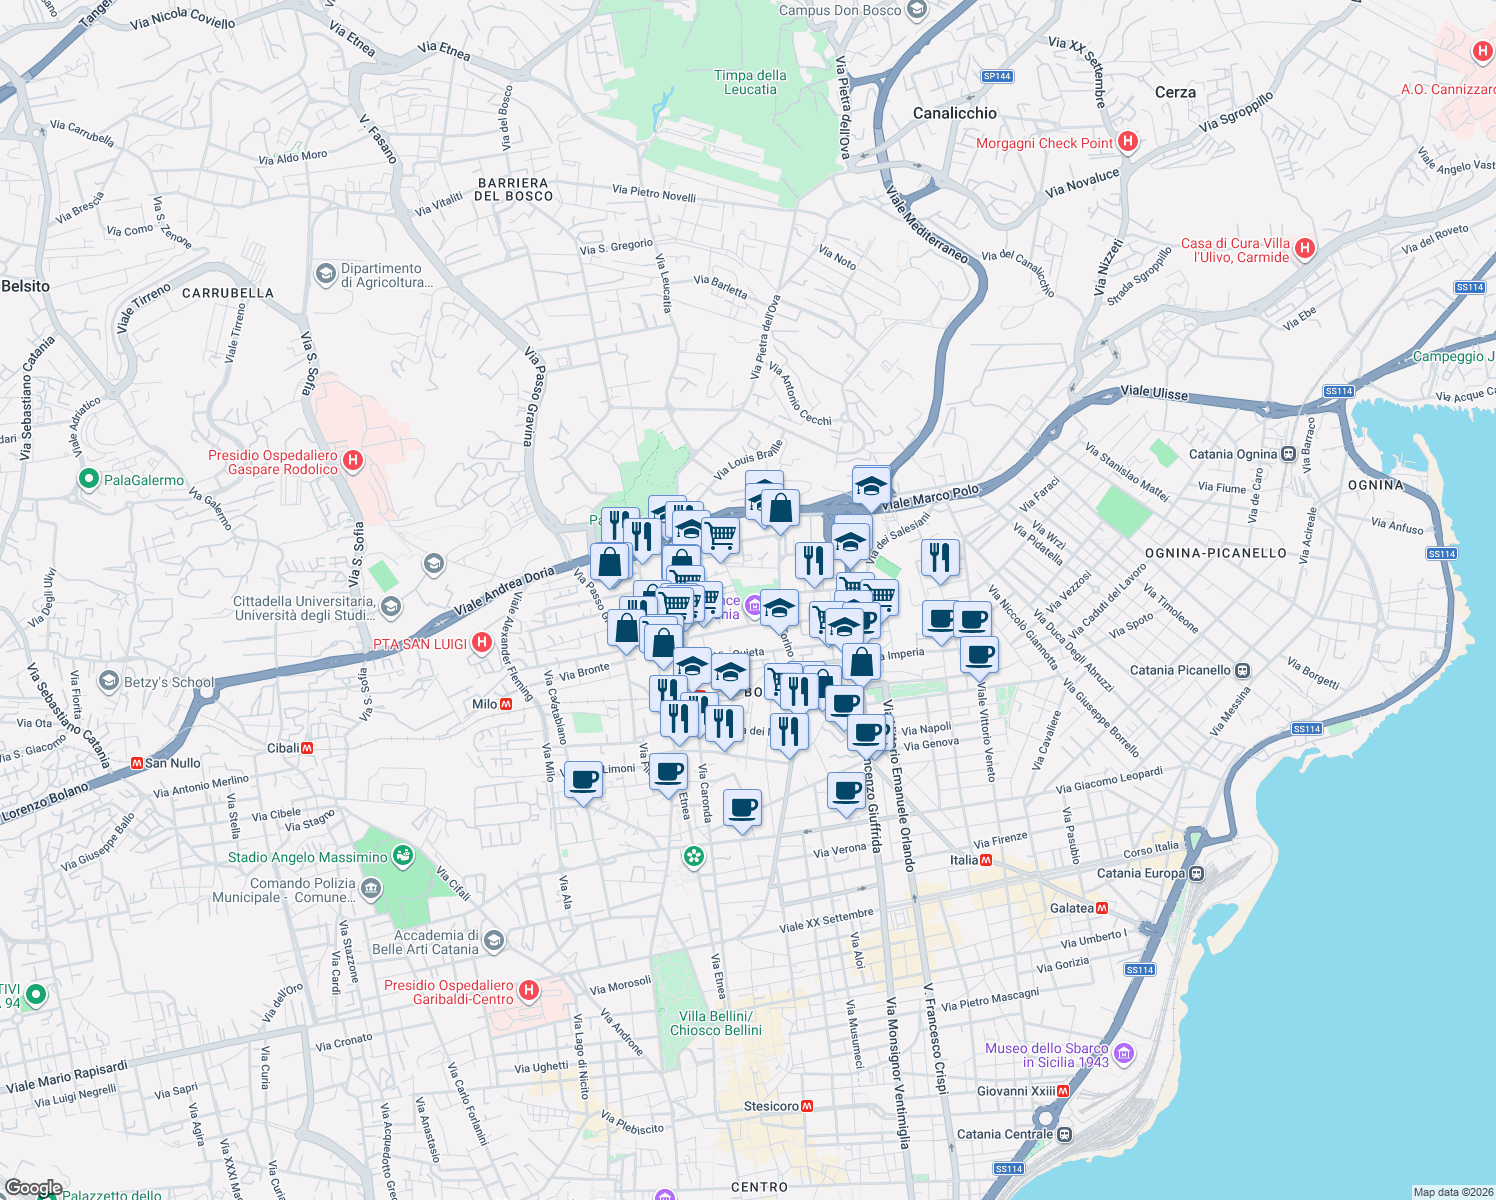
Task: Select the Corso Italia street label
Action: [x=1151, y=849]
